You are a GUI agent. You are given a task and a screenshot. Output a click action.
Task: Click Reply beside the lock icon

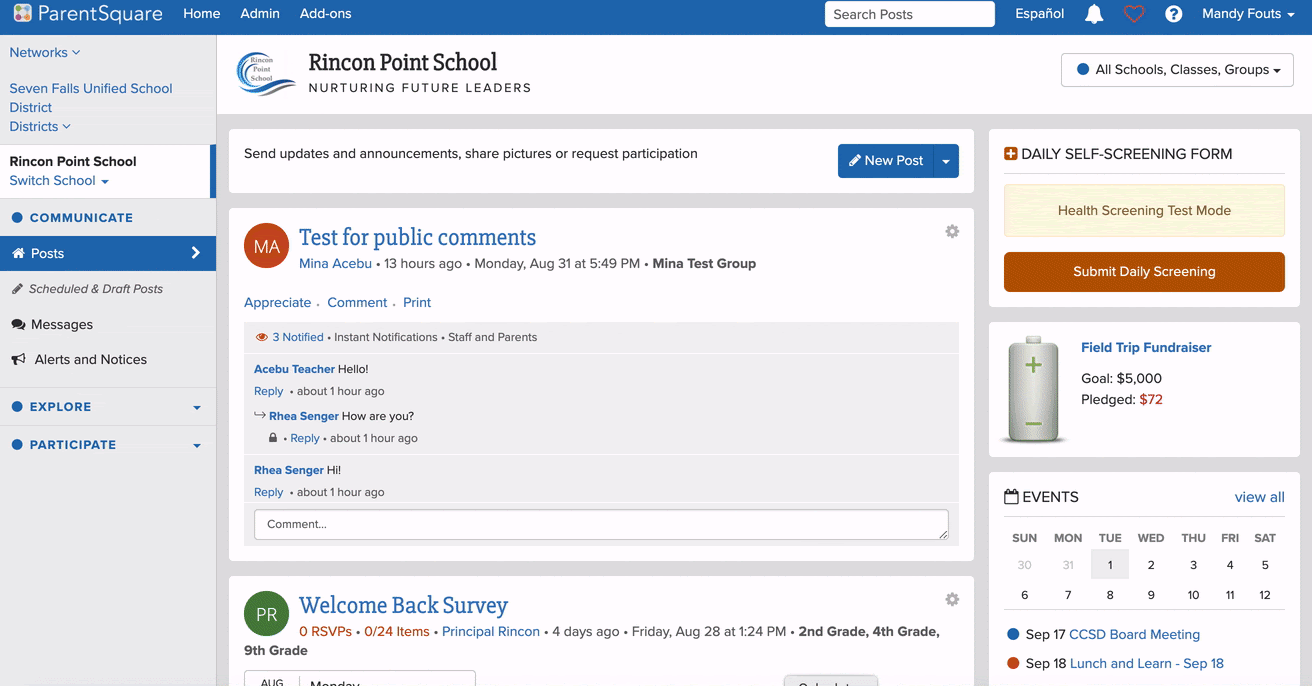click(305, 439)
